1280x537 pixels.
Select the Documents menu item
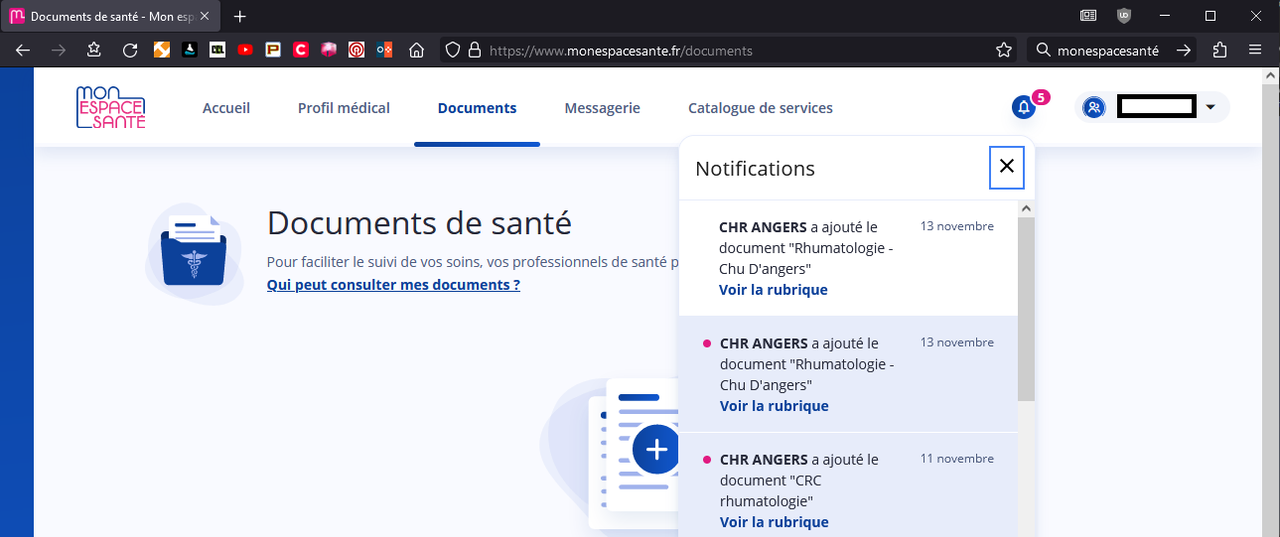477,108
